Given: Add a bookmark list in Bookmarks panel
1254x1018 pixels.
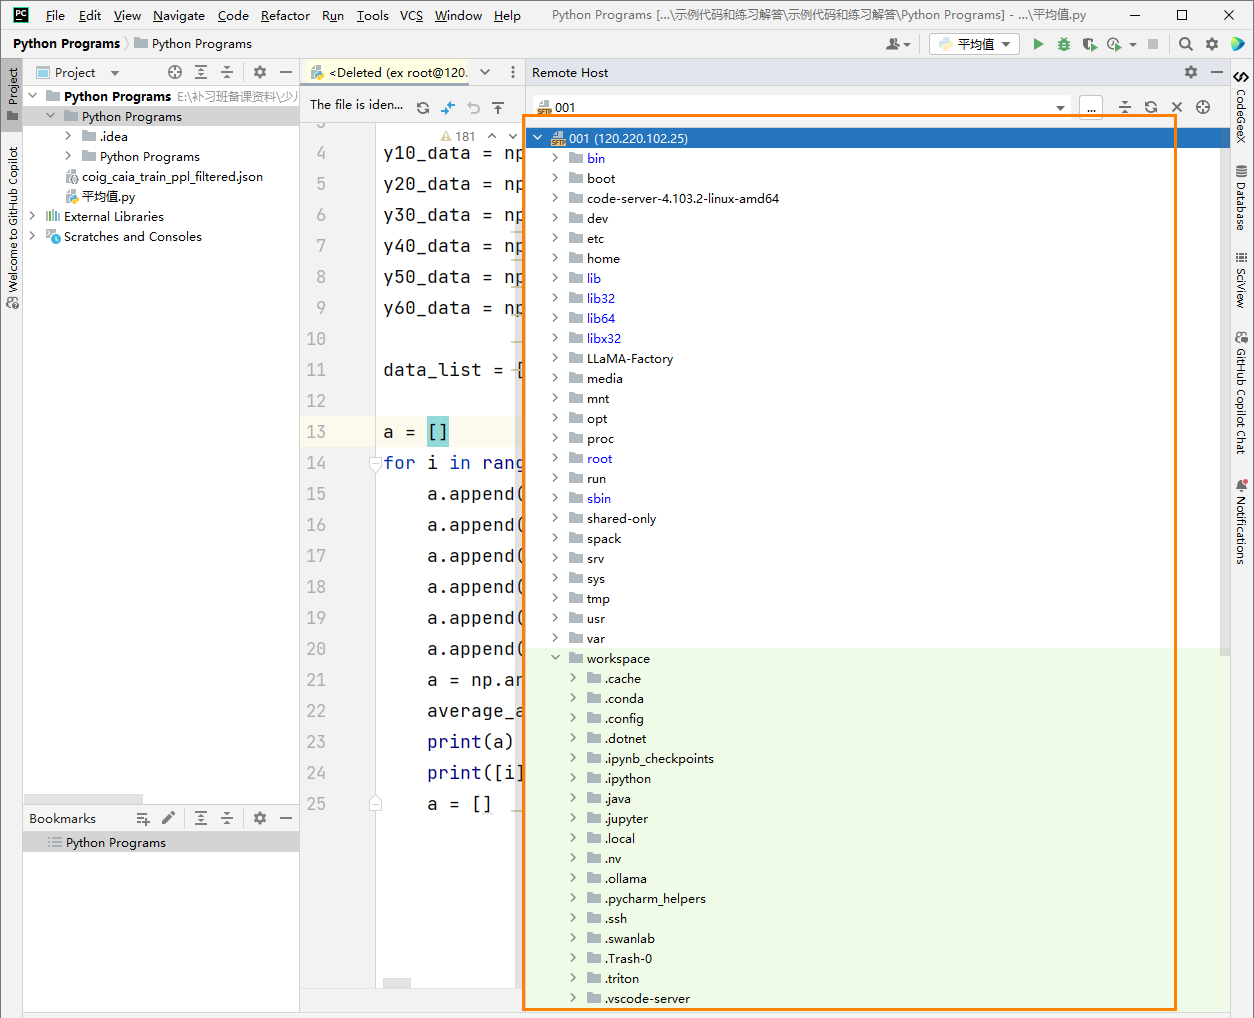Looking at the screenshot, I should 143,818.
